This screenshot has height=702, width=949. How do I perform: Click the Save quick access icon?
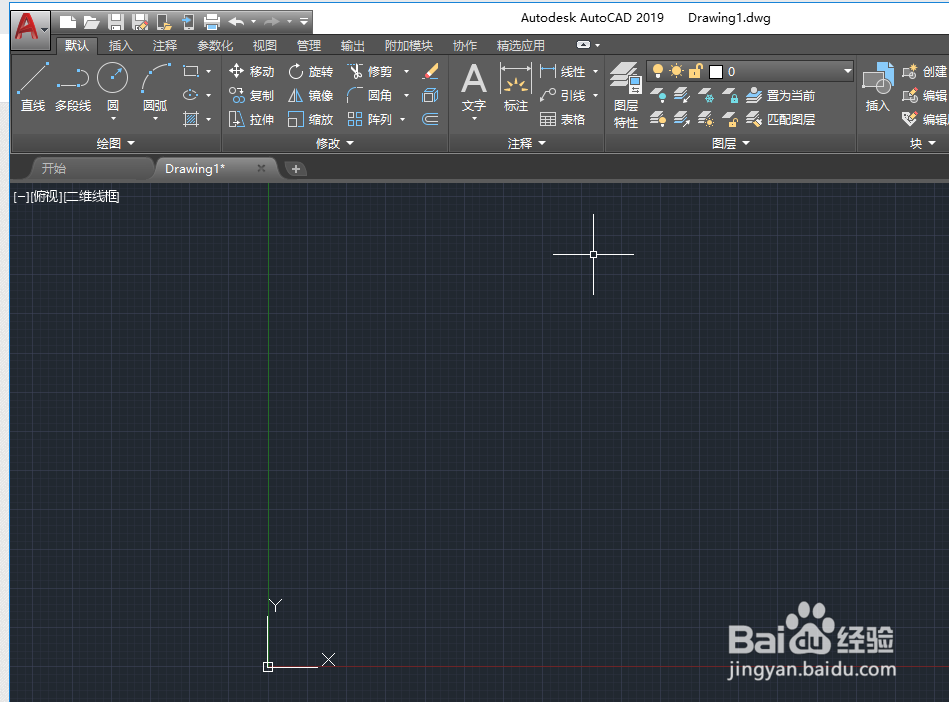click(116, 23)
